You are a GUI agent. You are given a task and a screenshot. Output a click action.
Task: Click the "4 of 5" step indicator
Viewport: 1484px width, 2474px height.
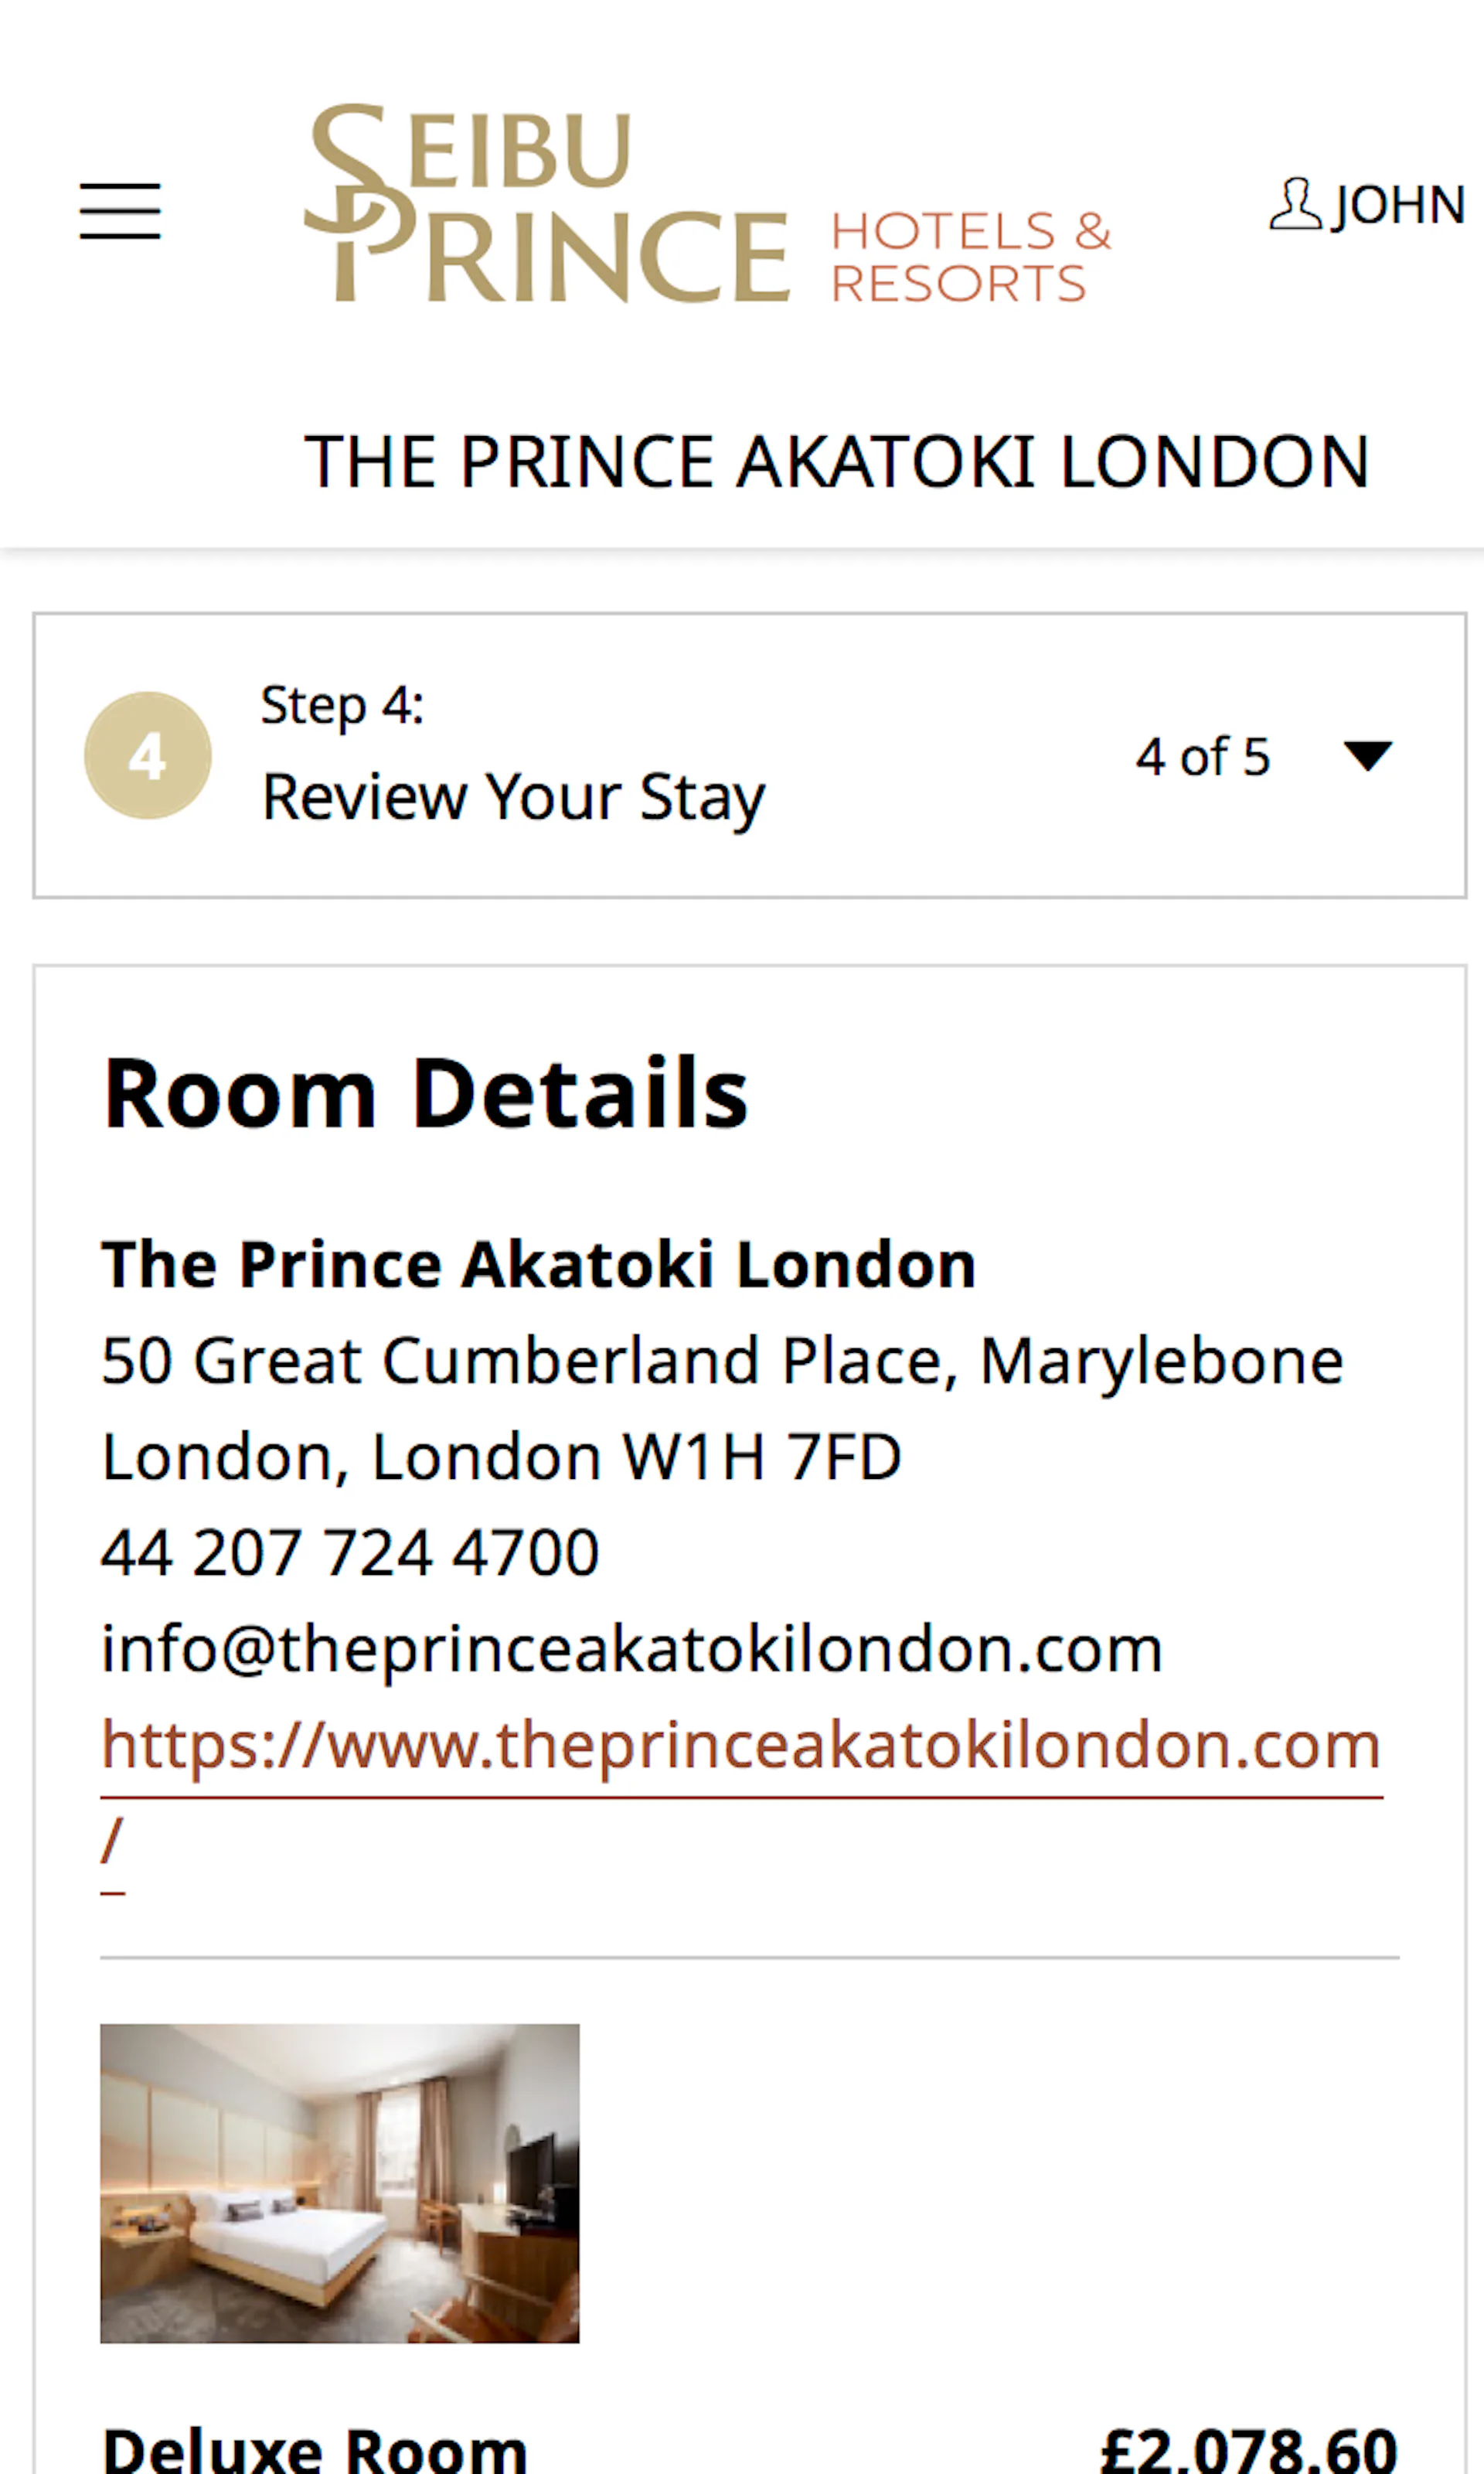[1202, 757]
